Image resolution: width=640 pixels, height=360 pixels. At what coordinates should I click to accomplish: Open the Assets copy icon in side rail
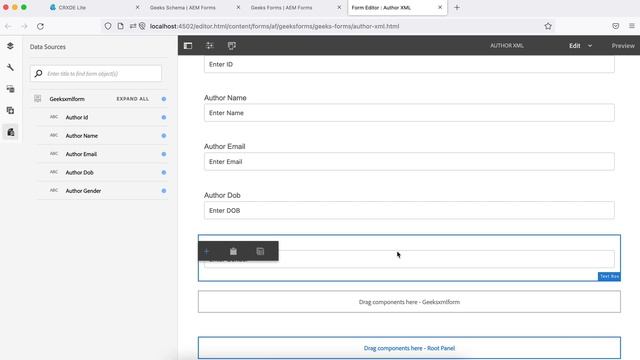10,111
